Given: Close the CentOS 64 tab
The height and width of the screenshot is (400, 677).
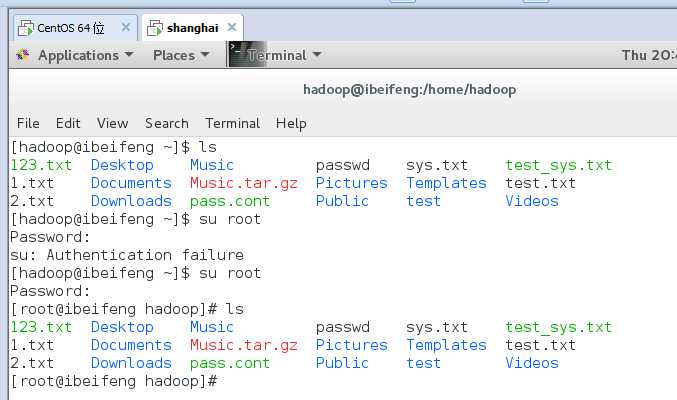Looking at the screenshot, I should (127, 27).
